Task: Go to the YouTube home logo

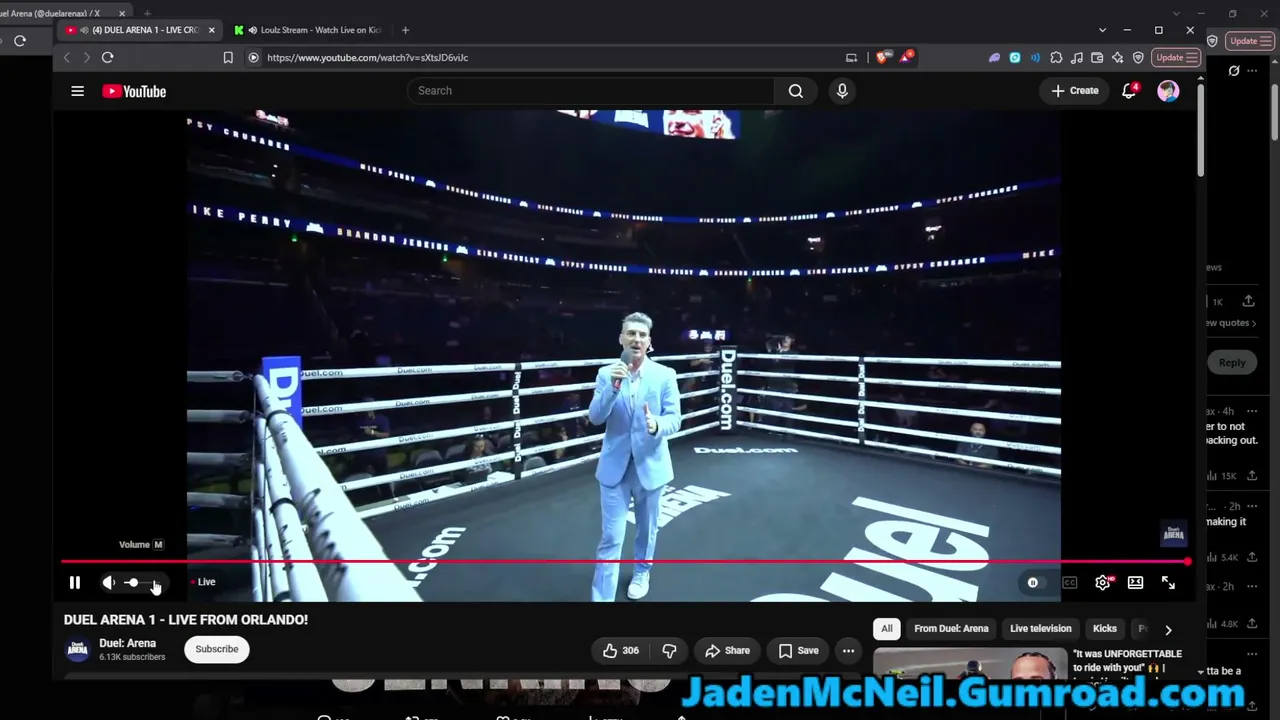Action: (x=134, y=91)
